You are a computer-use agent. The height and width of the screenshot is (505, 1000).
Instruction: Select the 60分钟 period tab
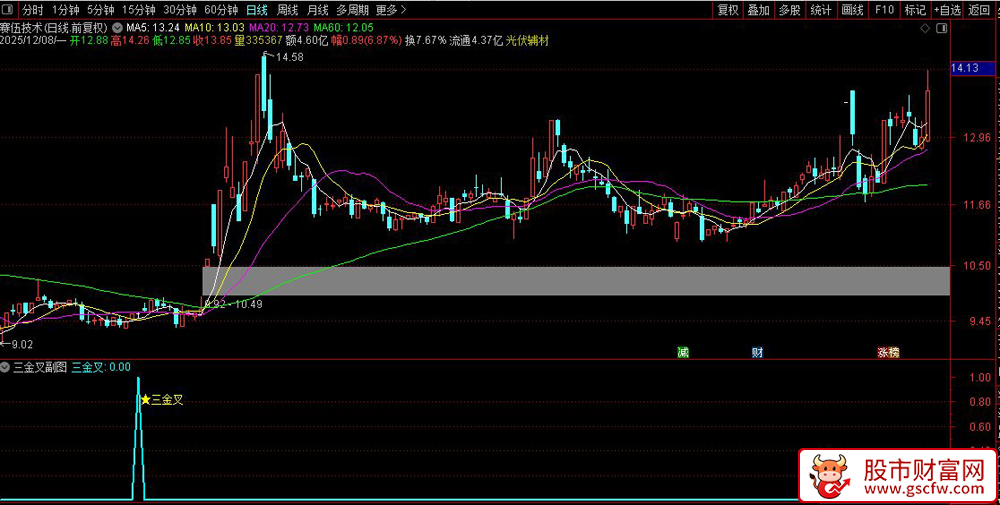pyautogui.click(x=221, y=10)
